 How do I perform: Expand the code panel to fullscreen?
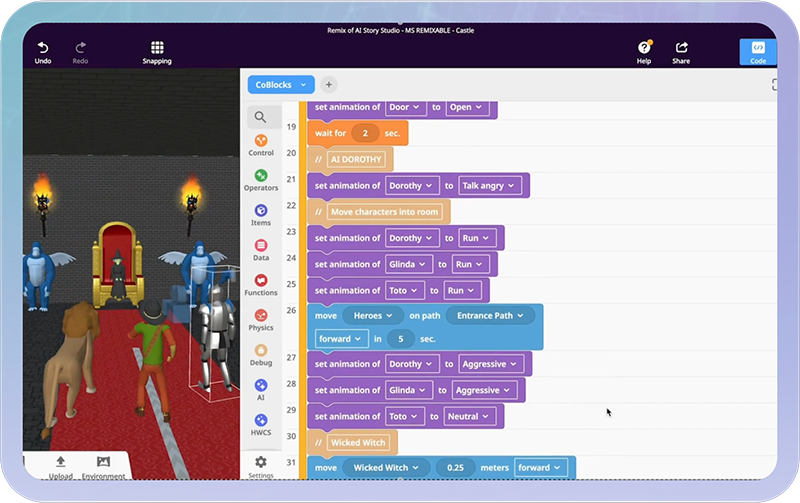[774, 85]
